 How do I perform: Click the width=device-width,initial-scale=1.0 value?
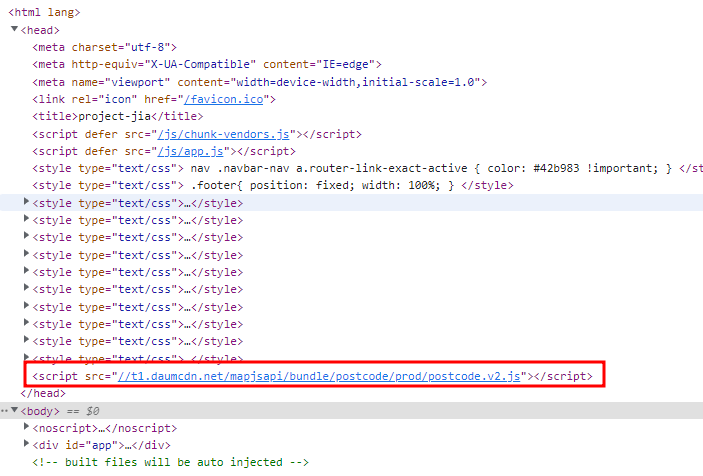(x=356, y=82)
